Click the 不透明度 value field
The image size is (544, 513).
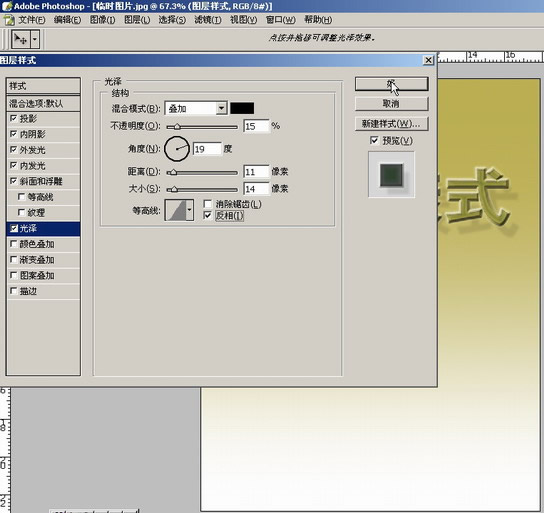(256, 126)
